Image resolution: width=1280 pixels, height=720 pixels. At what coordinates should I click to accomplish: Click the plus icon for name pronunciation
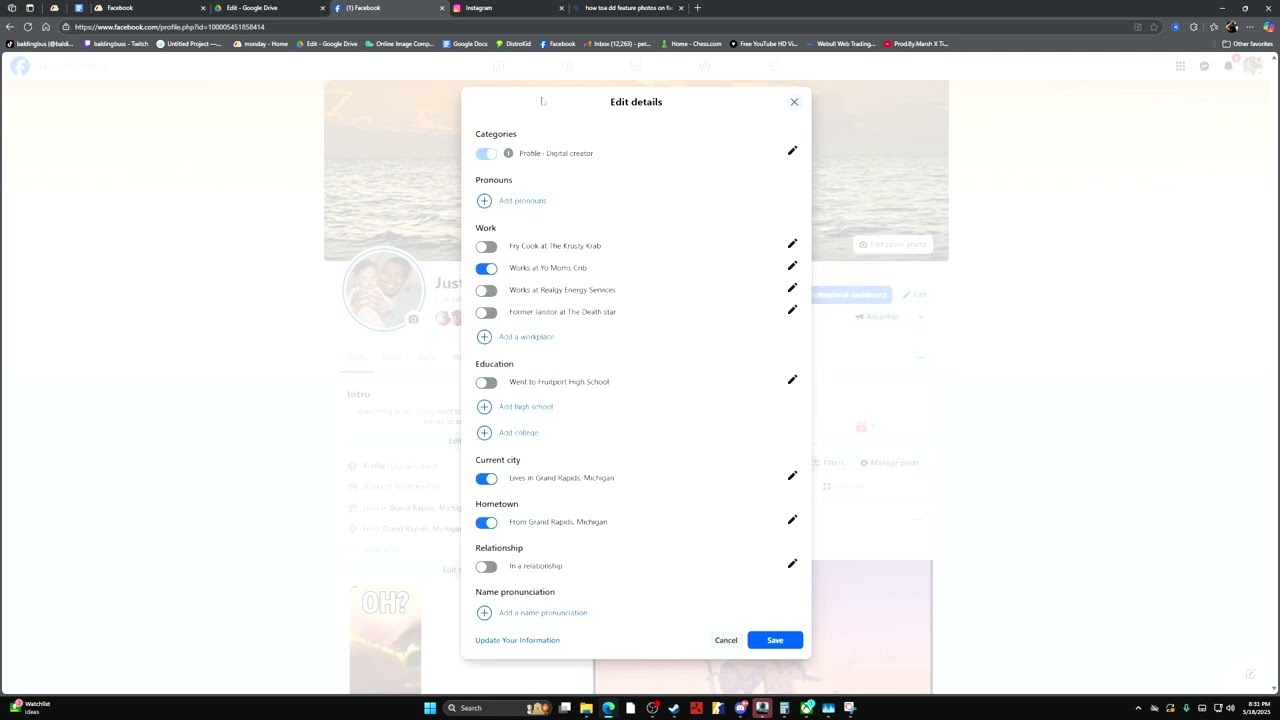click(484, 613)
